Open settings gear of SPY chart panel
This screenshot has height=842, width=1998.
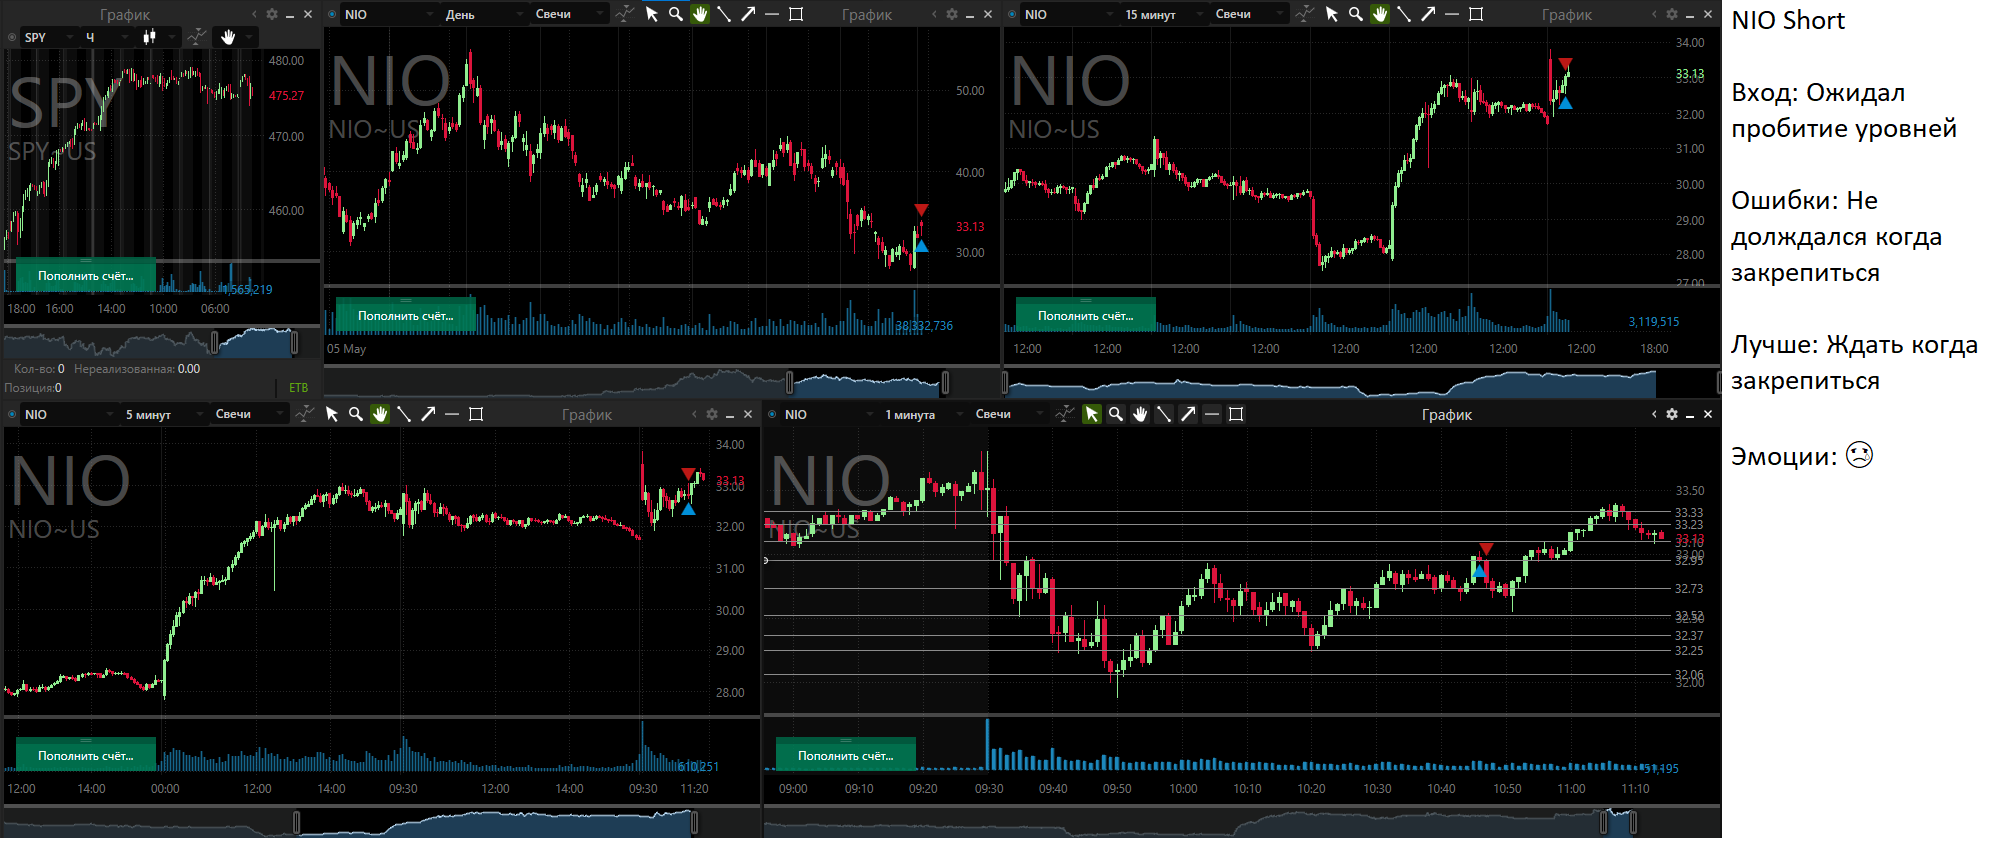click(x=272, y=14)
